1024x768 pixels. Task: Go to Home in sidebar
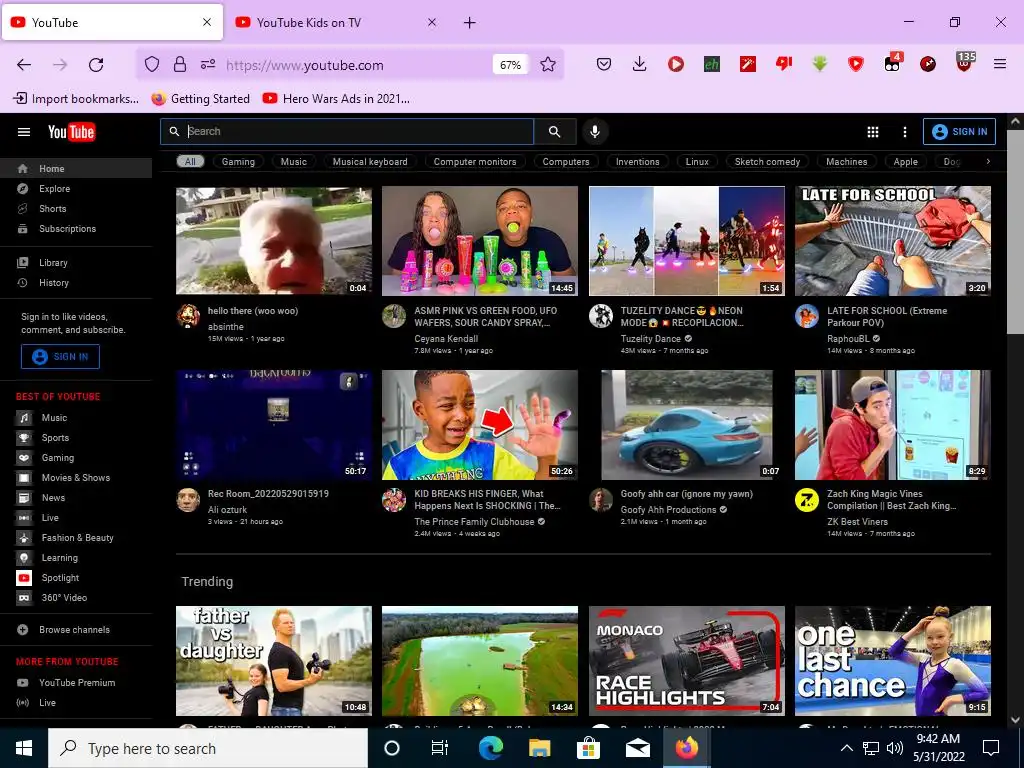tap(76, 168)
